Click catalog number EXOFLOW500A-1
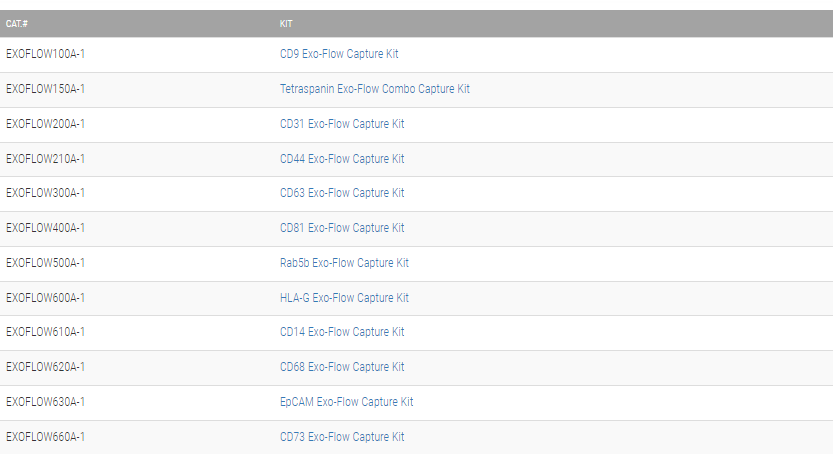This screenshot has height=476, width=833. (46, 263)
